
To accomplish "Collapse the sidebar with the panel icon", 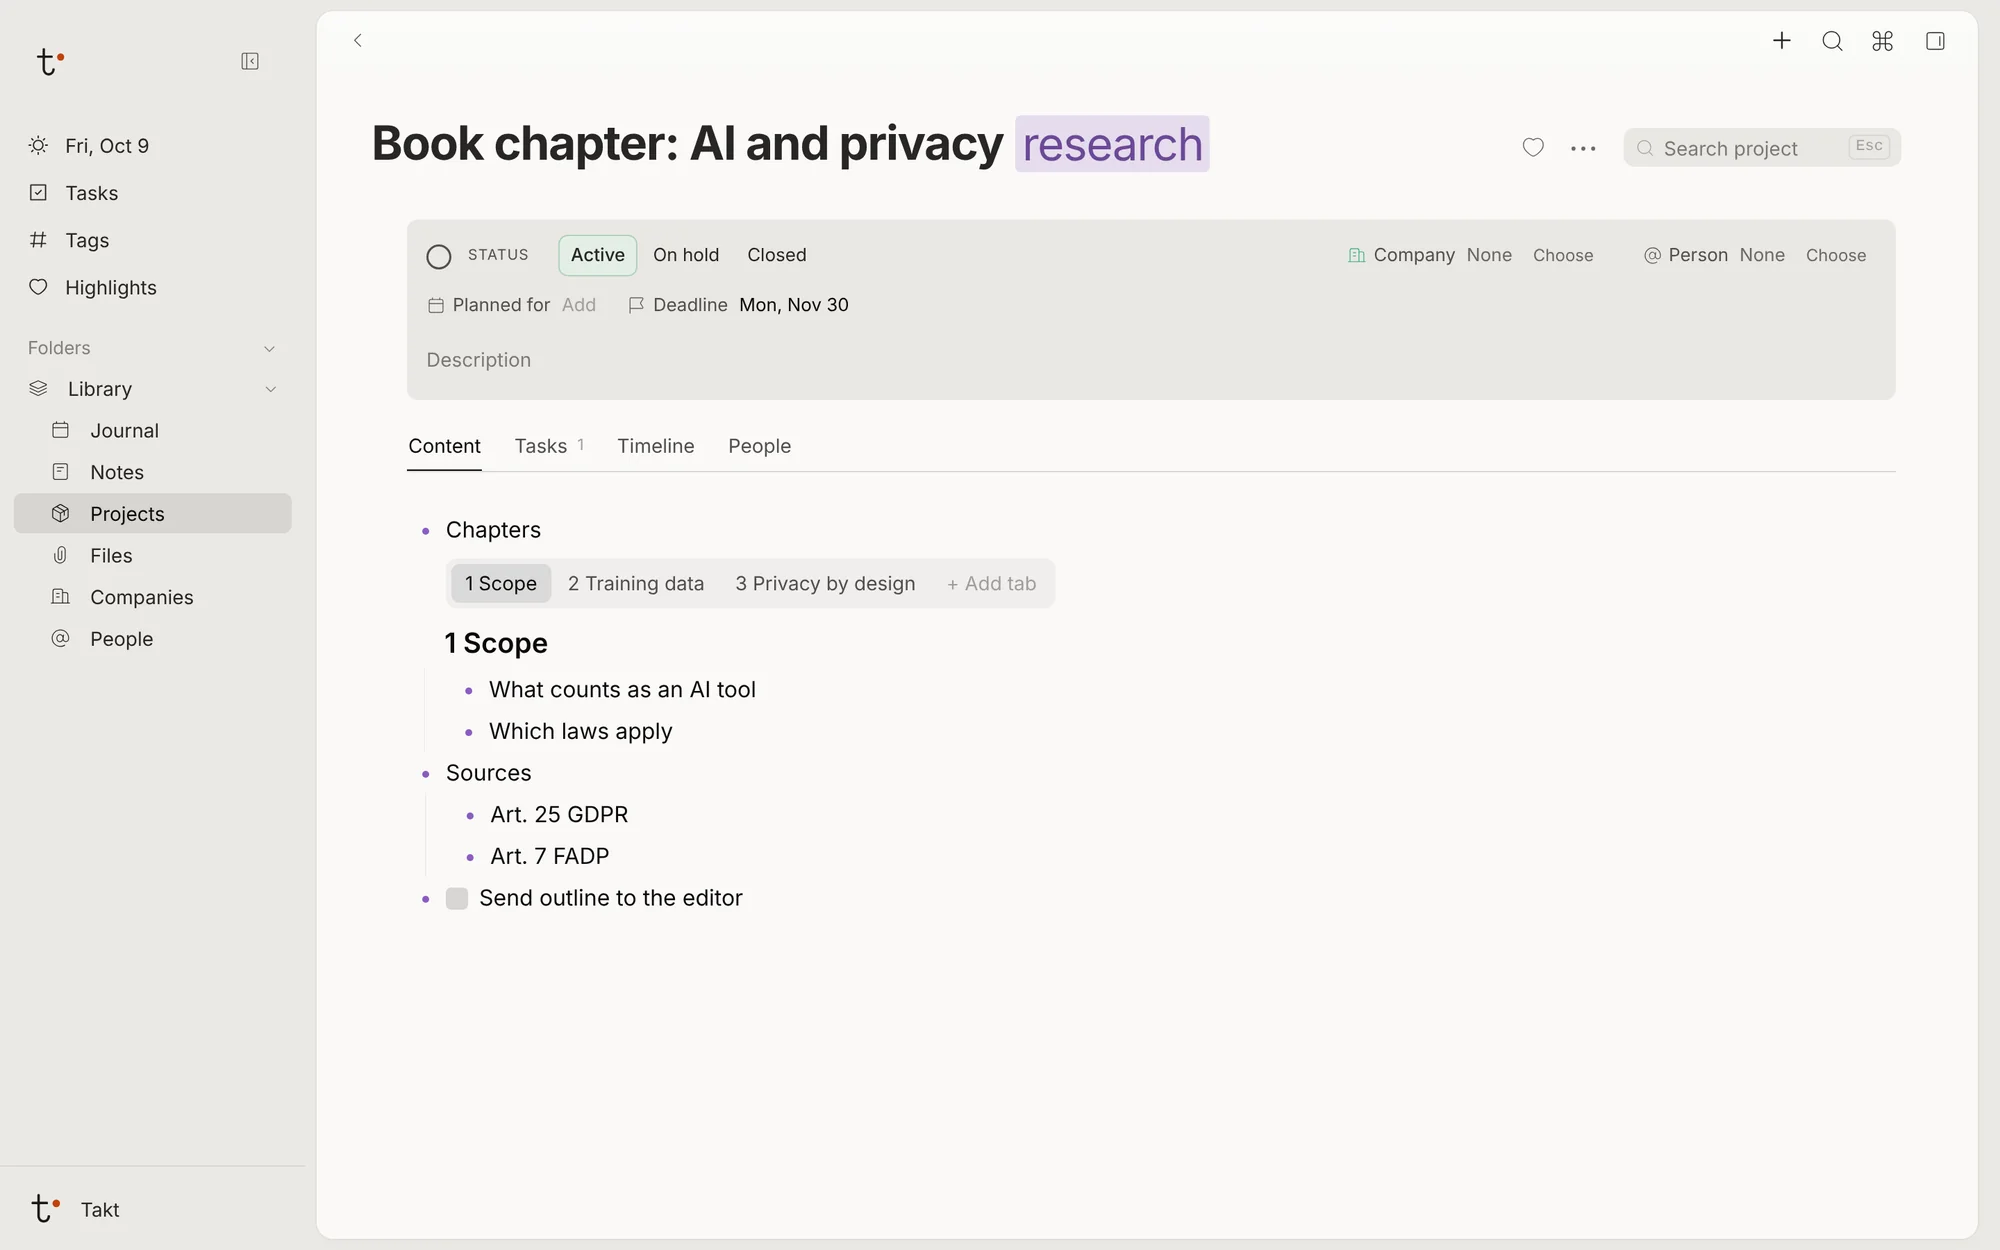I will pyautogui.click(x=250, y=62).
